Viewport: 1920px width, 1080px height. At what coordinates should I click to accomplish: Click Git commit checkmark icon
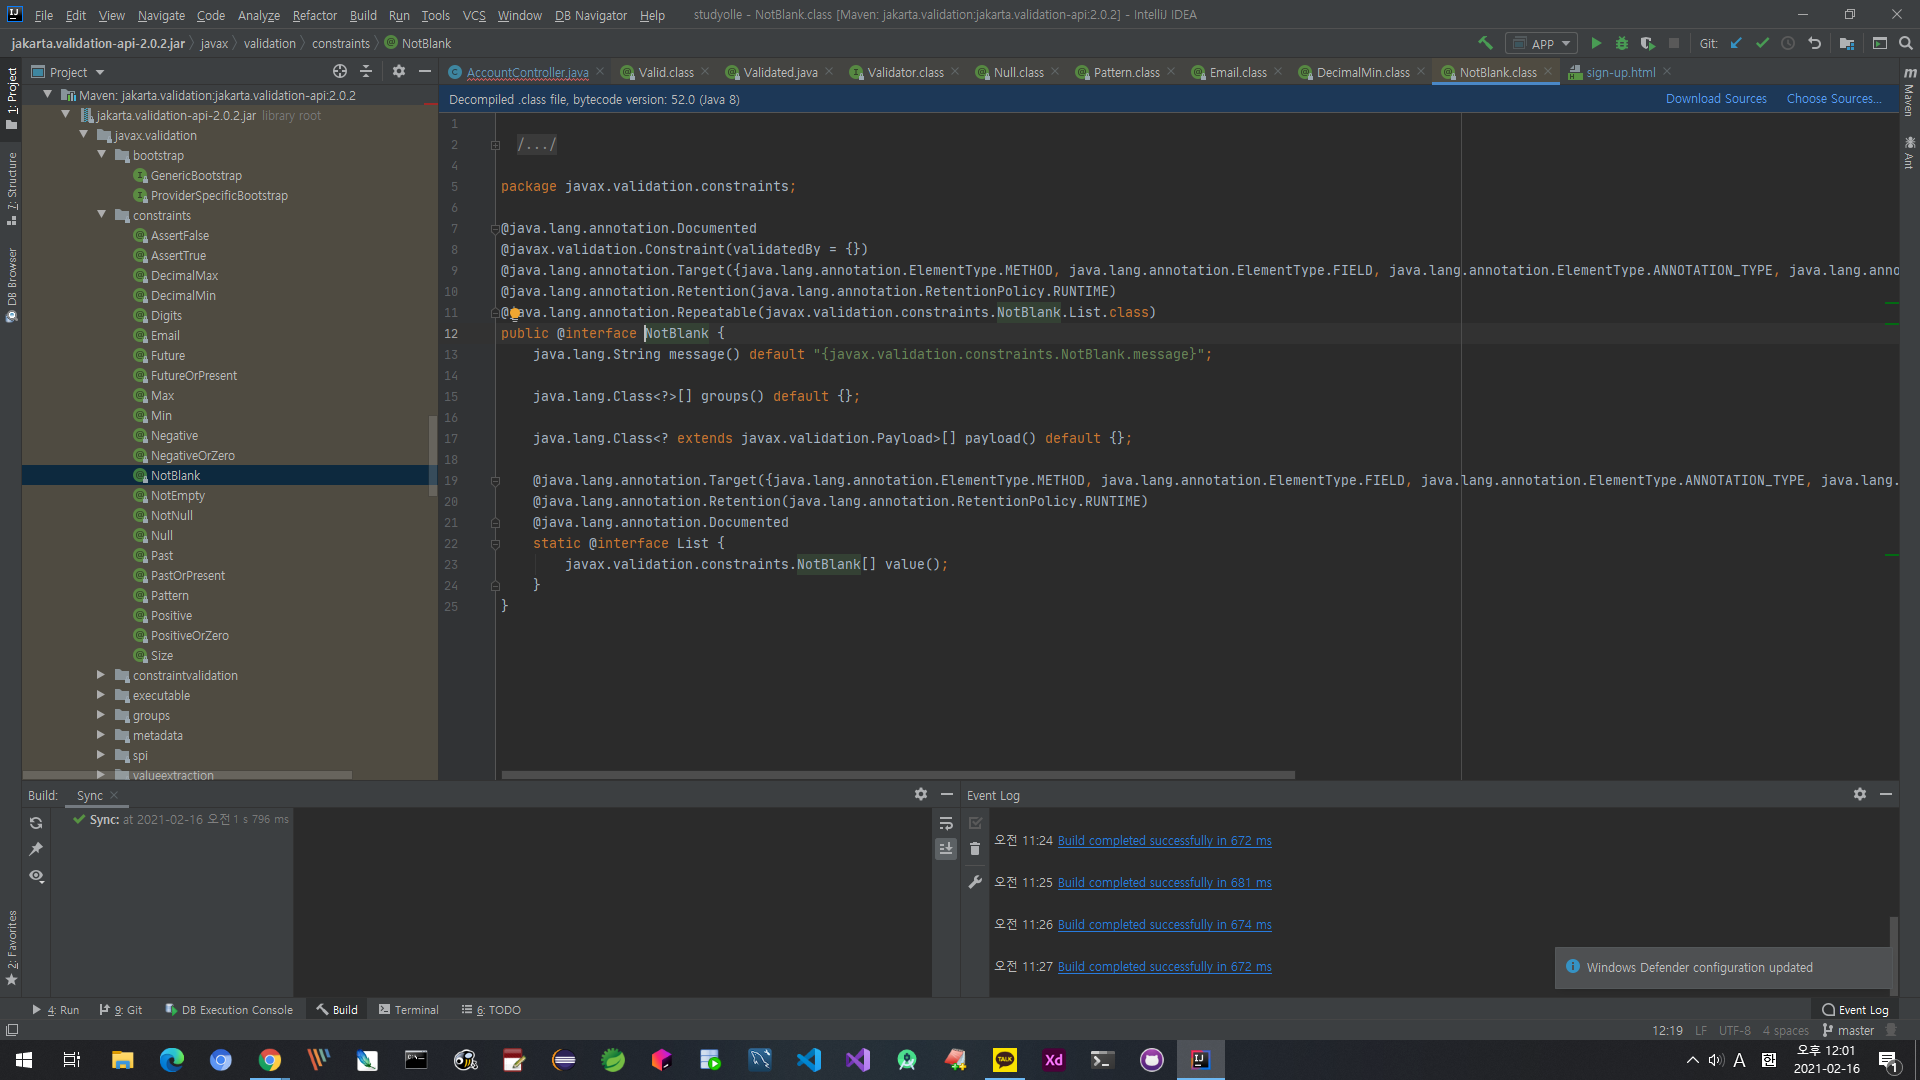(x=1762, y=43)
